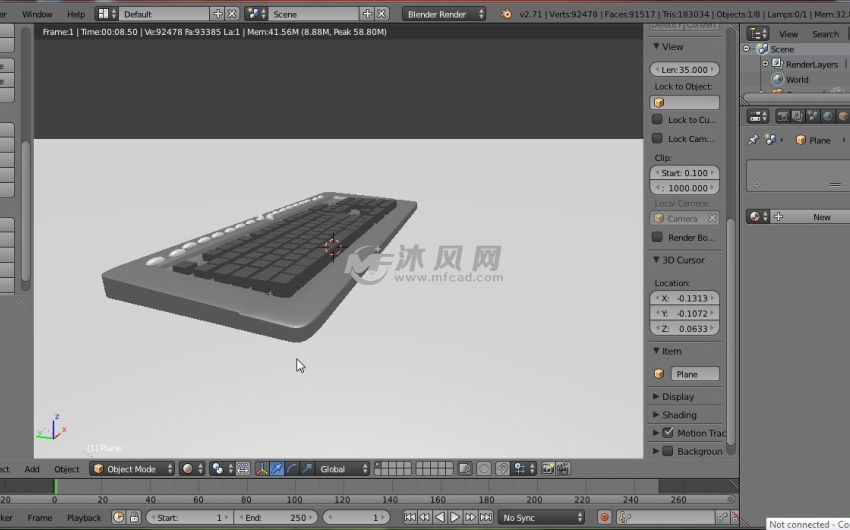Click the New material button
Image resolution: width=850 pixels, height=530 pixels.
(821, 217)
